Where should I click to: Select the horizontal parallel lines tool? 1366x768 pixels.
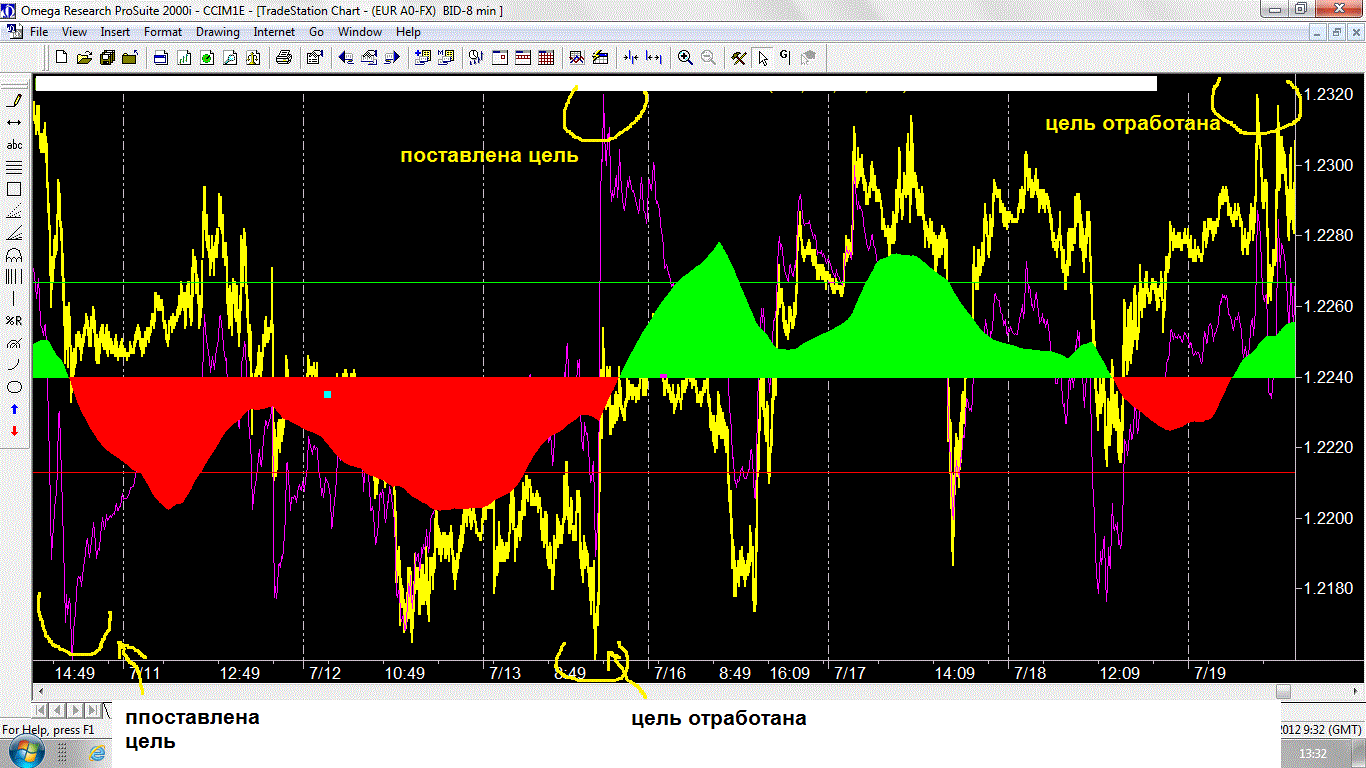pyautogui.click(x=14, y=167)
